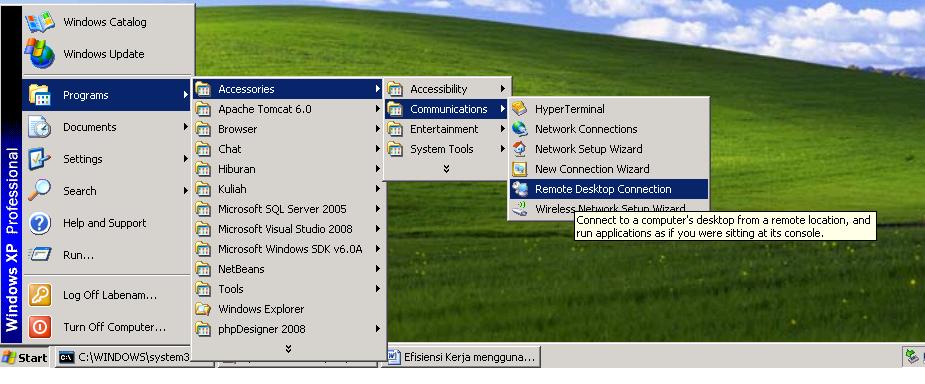Click the network tray icon in taskbar
This screenshot has width=925, height=384.
point(913,356)
